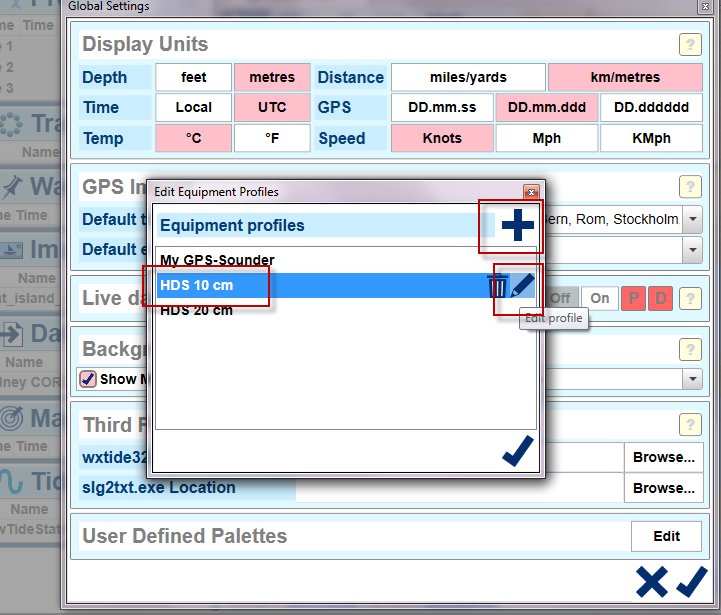Confirm Edit Equipment Profiles with checkmark

coord(517,452)
